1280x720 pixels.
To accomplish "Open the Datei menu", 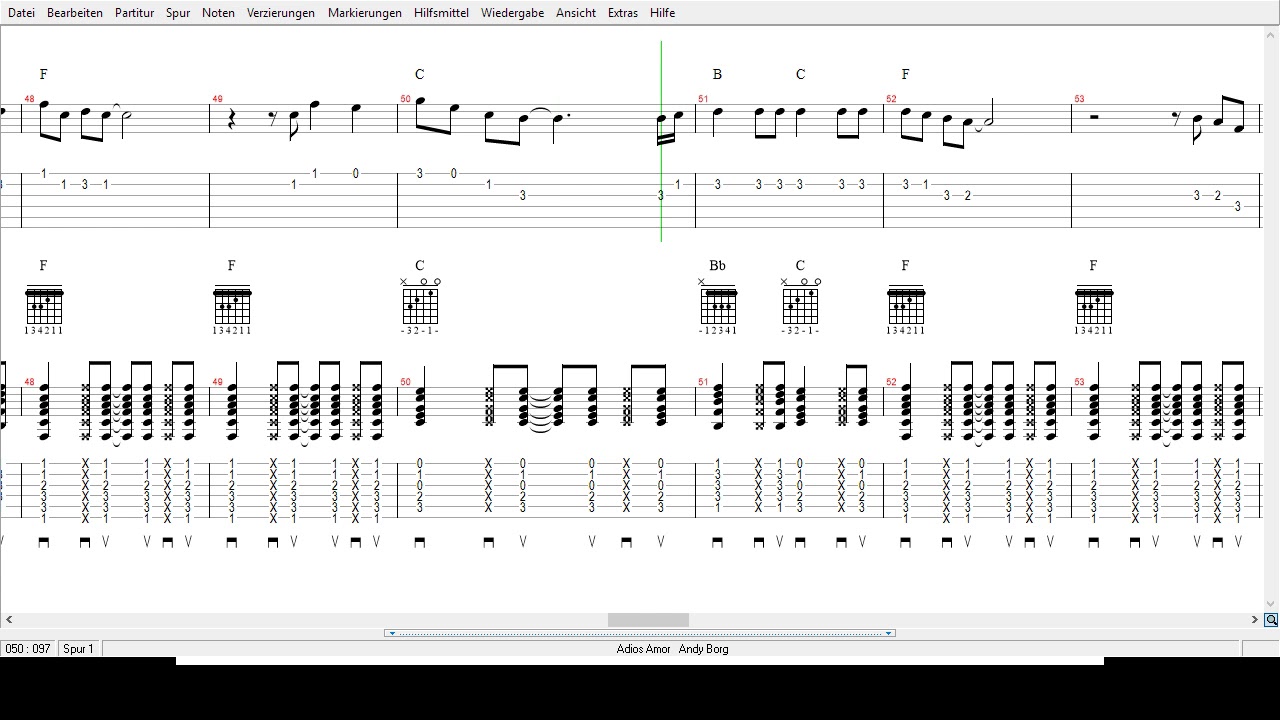I will click(21, 13).
